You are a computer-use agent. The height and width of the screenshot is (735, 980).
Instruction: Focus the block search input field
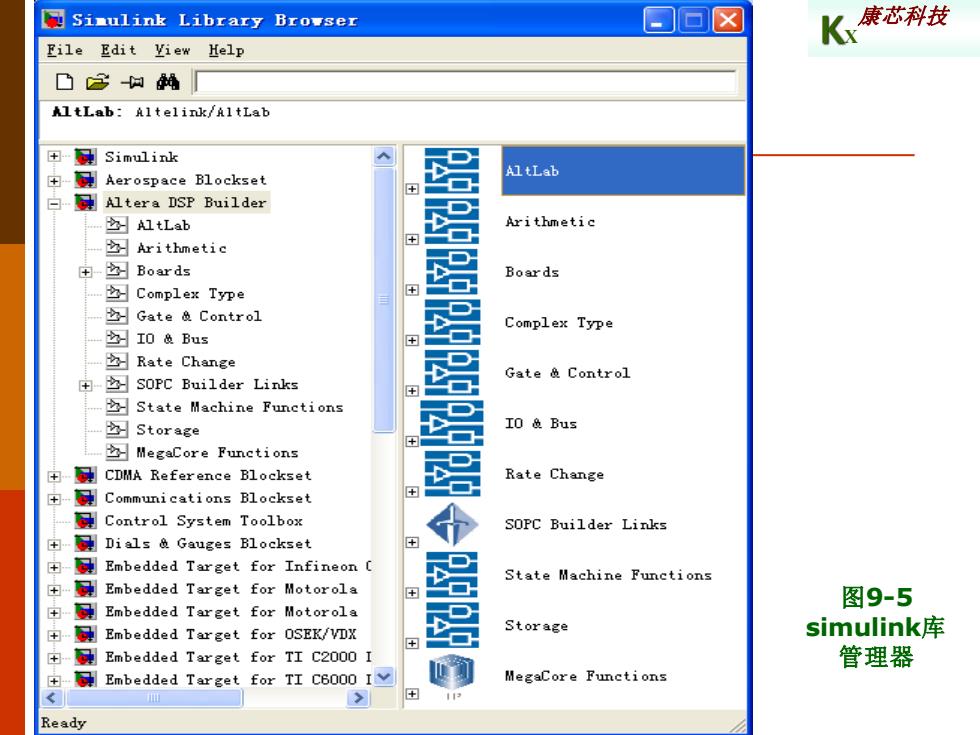[466, 82]
